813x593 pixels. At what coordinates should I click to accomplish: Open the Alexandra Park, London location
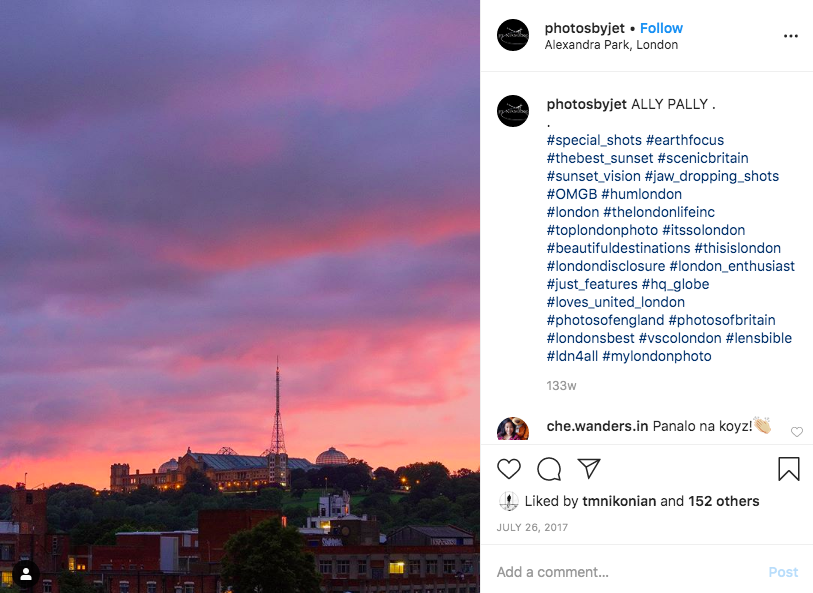tap(611, 45)
